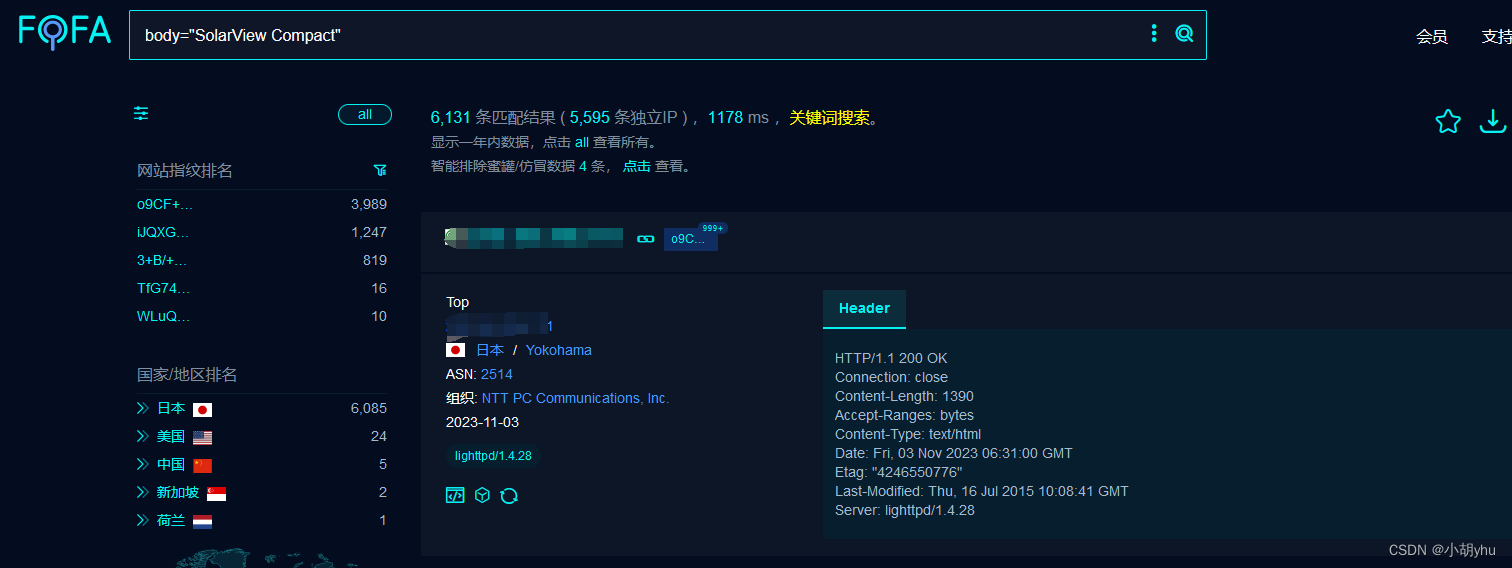The image size is (1512, 568).
Task: Select the 日本 country name
Action: 171,408
